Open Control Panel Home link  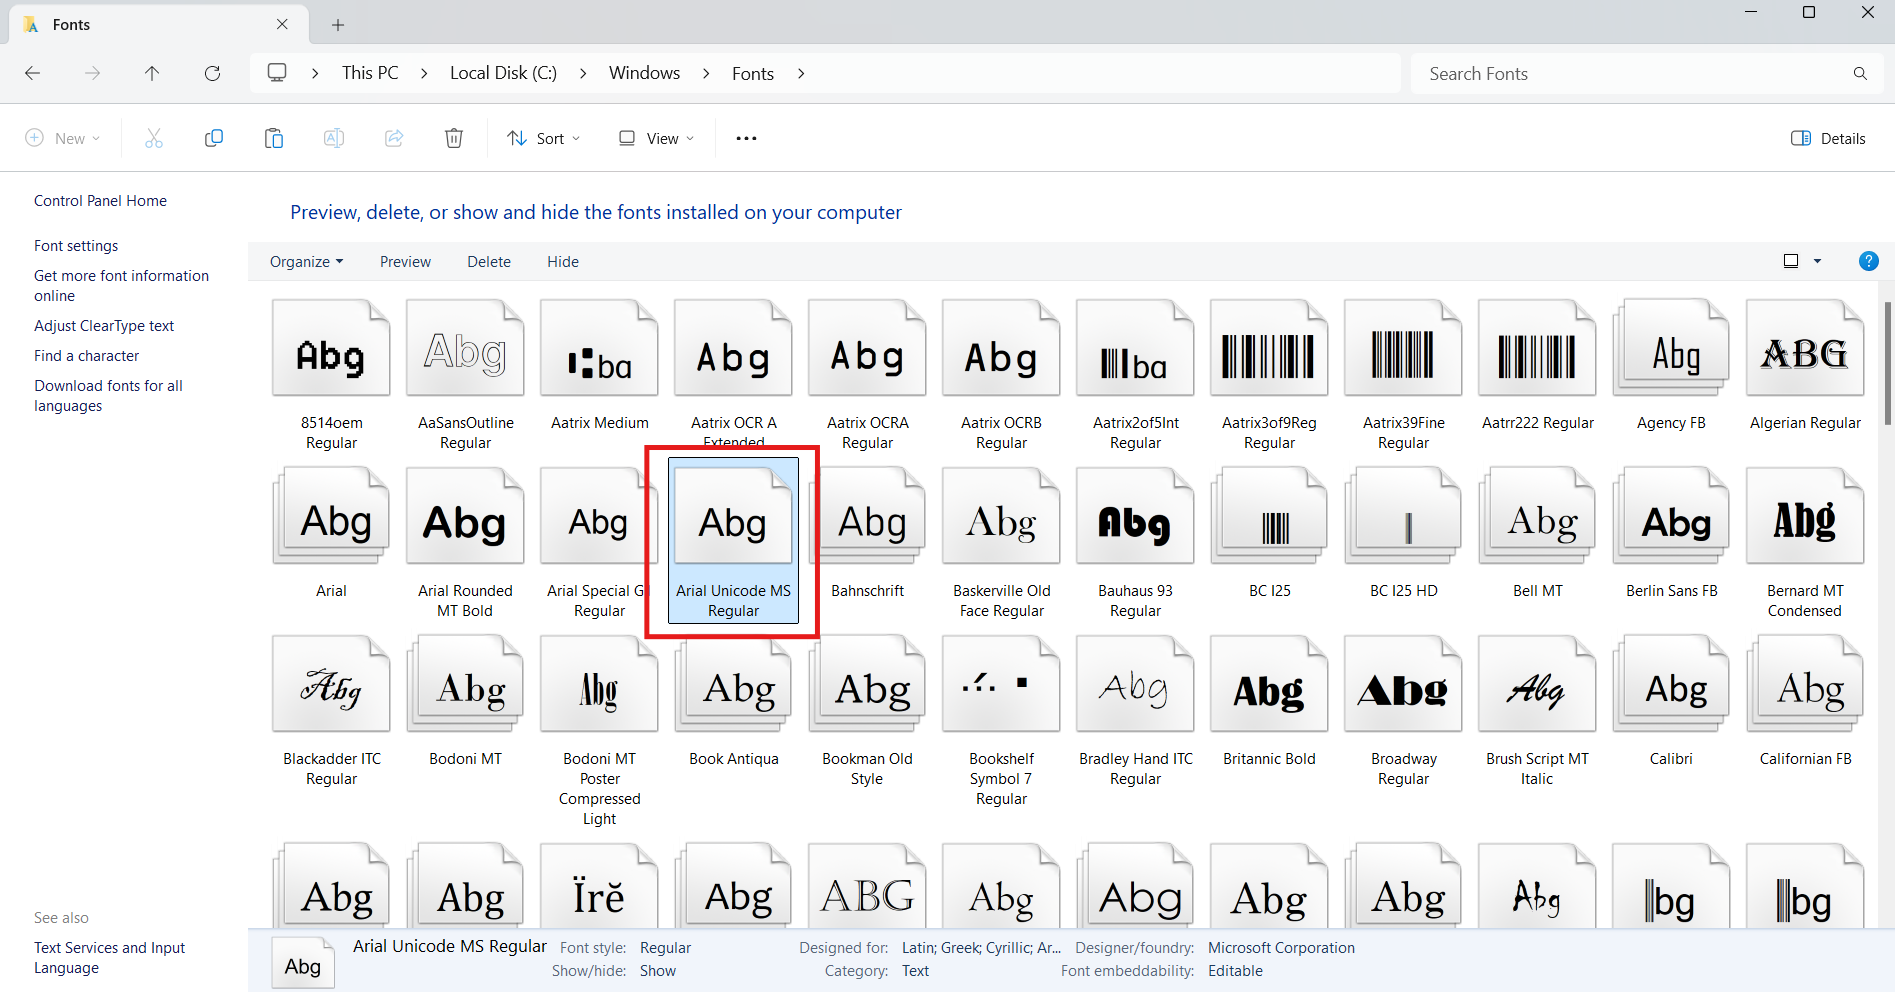pos(100,200)
